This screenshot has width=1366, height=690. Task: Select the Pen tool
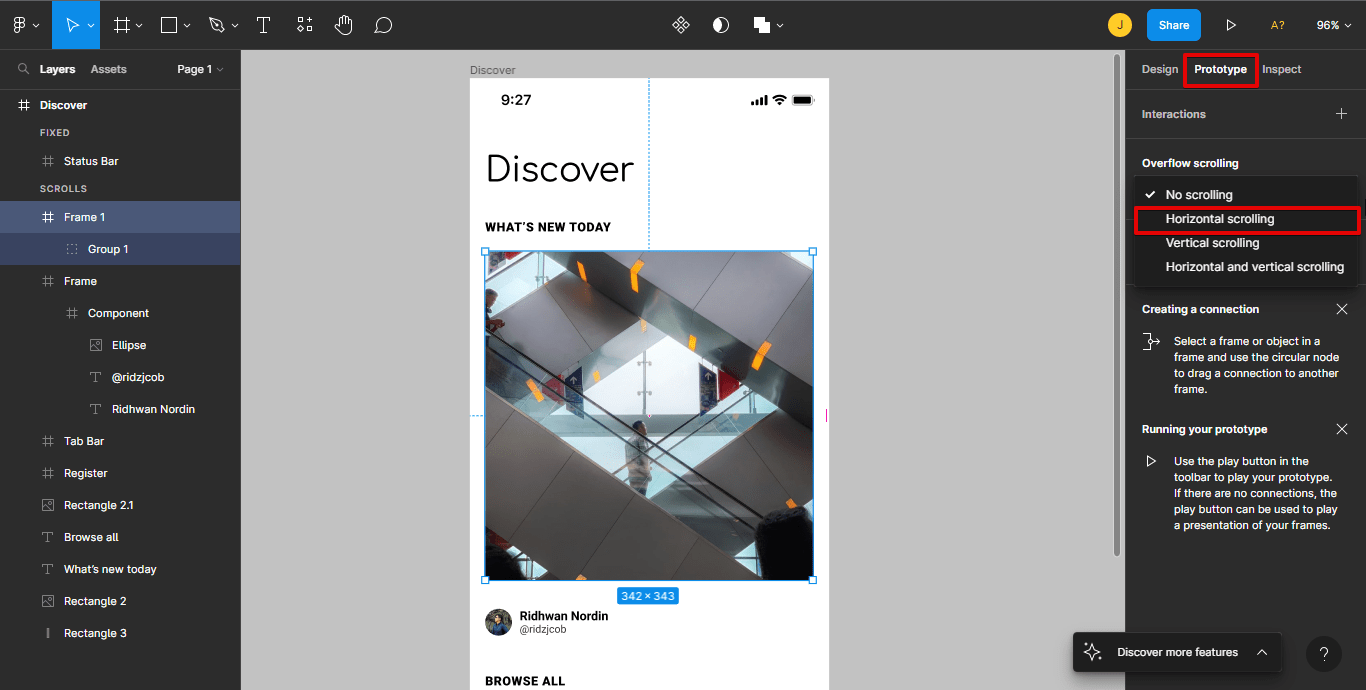(x=215, y=24)
